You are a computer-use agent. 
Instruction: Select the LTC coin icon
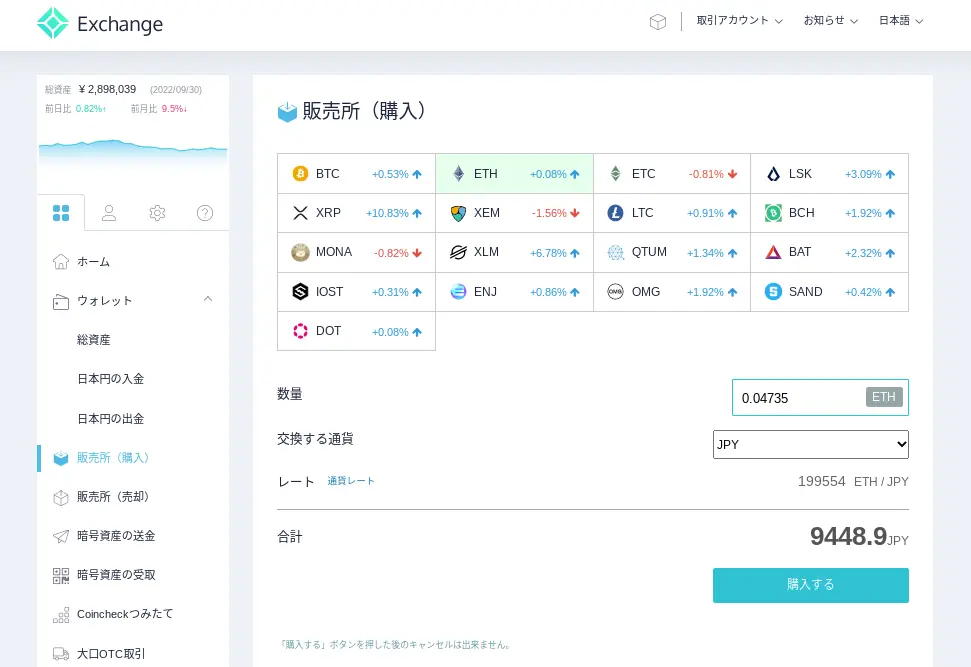point(616,213)
